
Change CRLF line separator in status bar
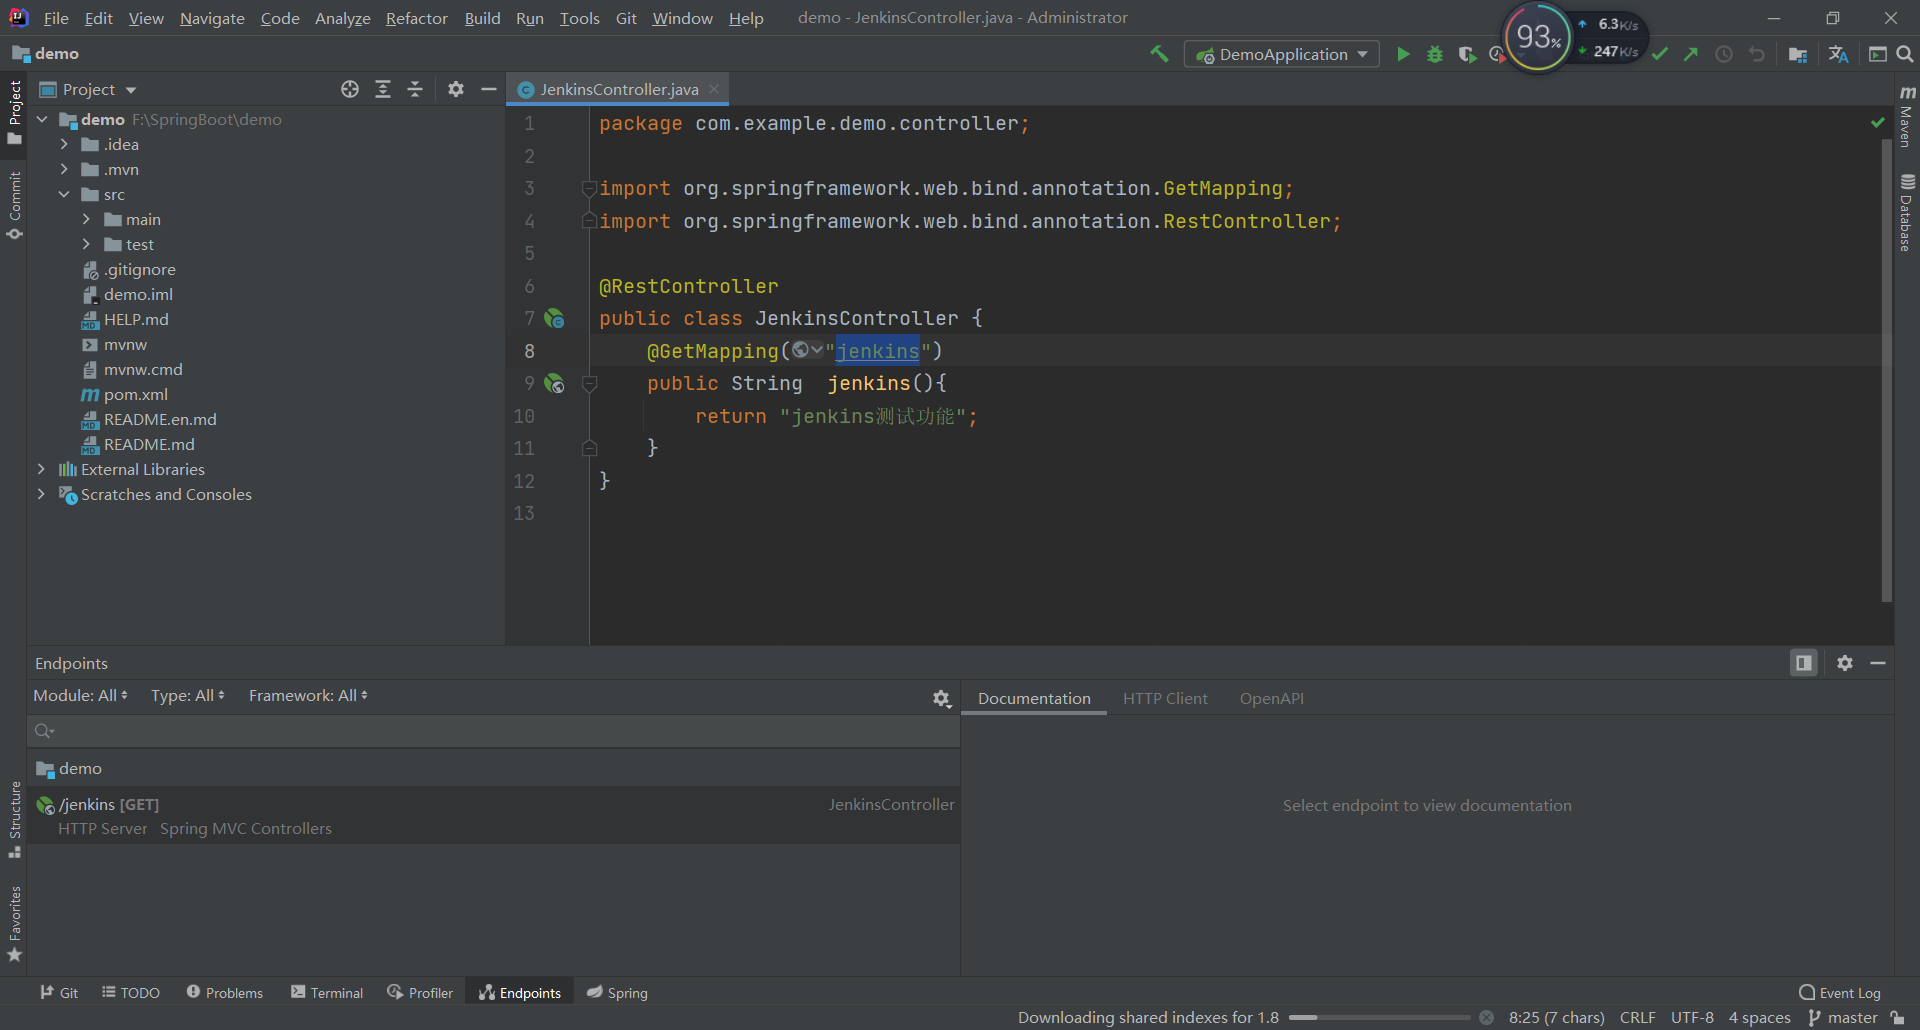[1637, 1018]
